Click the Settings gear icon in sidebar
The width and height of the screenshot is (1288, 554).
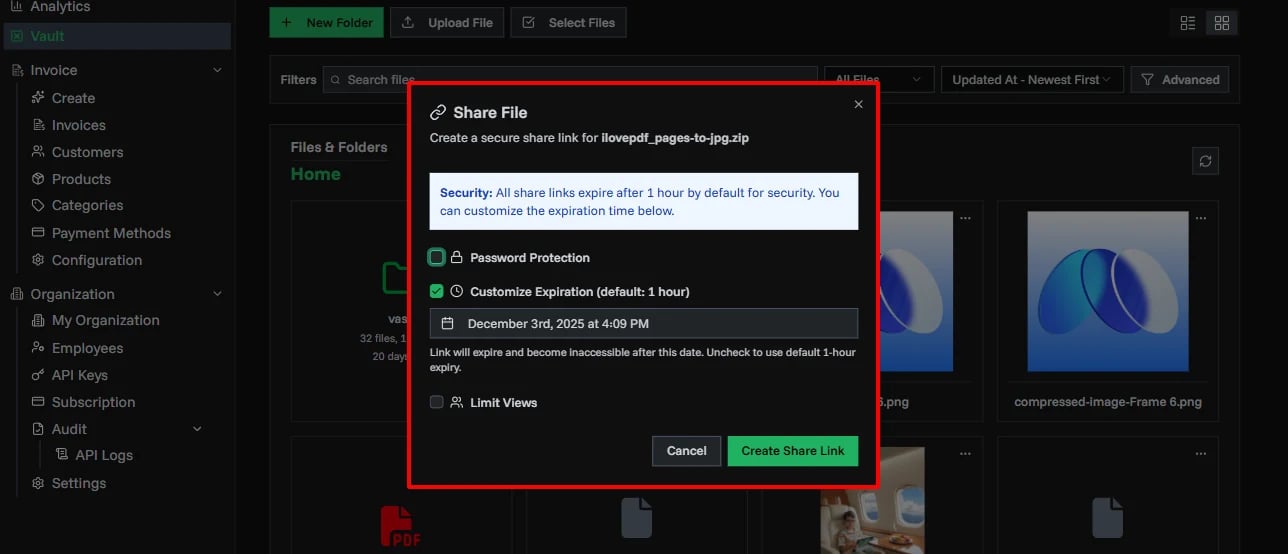point(38,483)
